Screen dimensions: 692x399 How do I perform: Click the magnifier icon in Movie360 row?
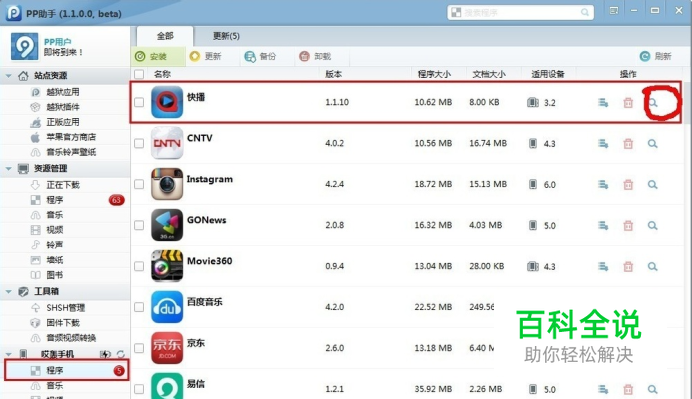pos(653,267)
